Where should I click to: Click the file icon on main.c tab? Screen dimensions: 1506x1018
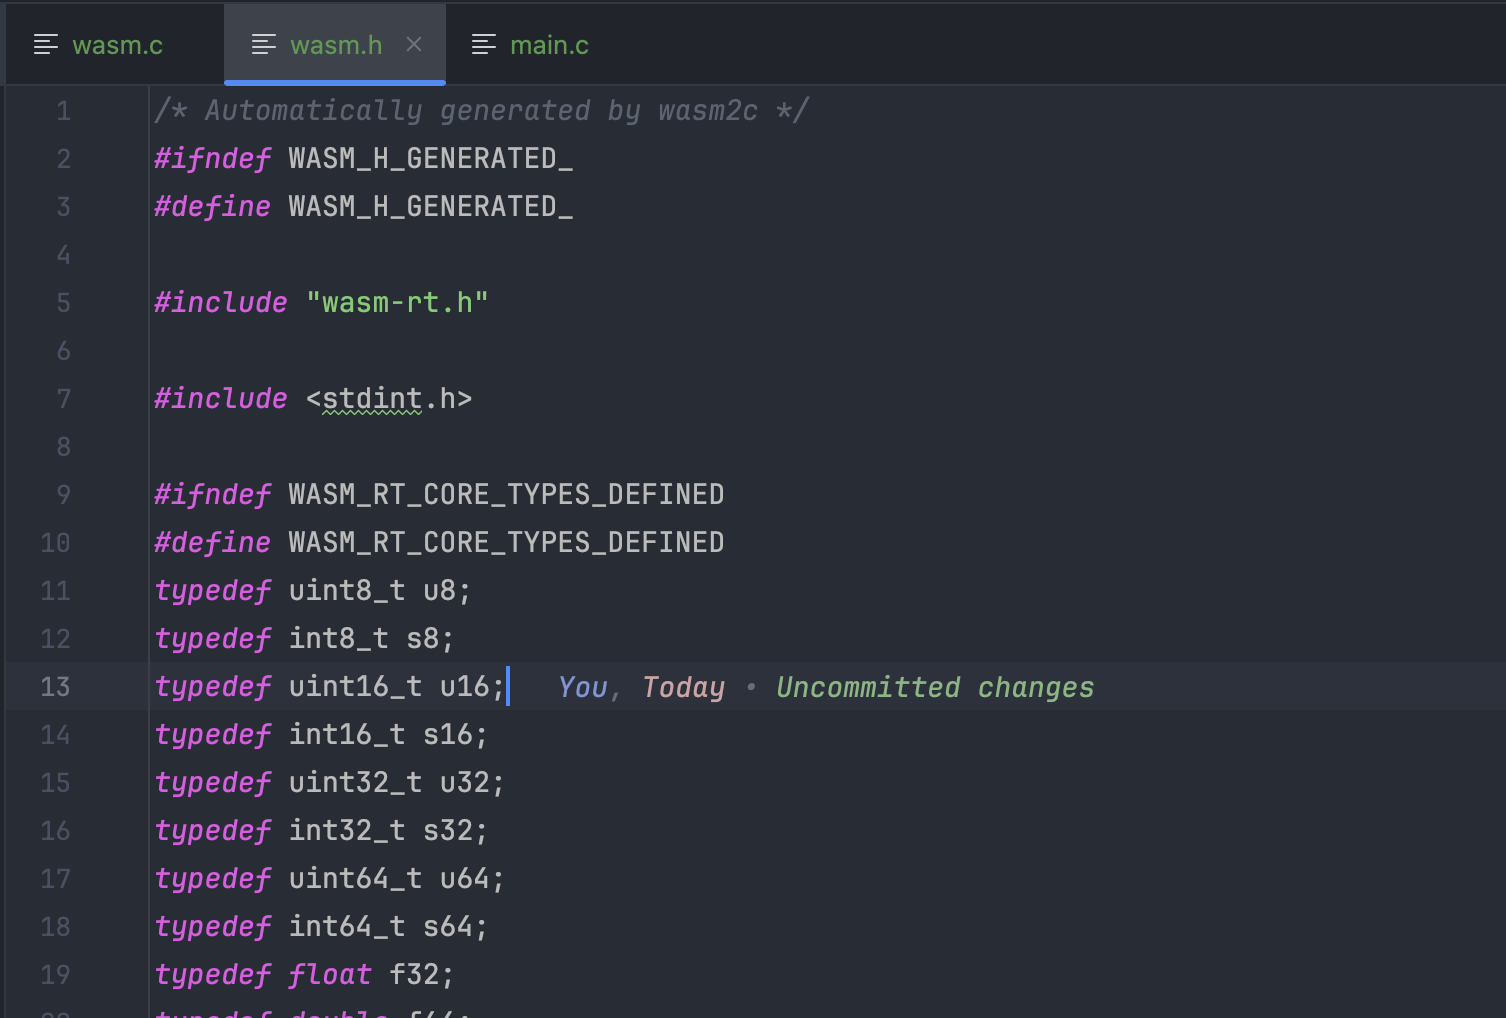click(x=484, y=44)
